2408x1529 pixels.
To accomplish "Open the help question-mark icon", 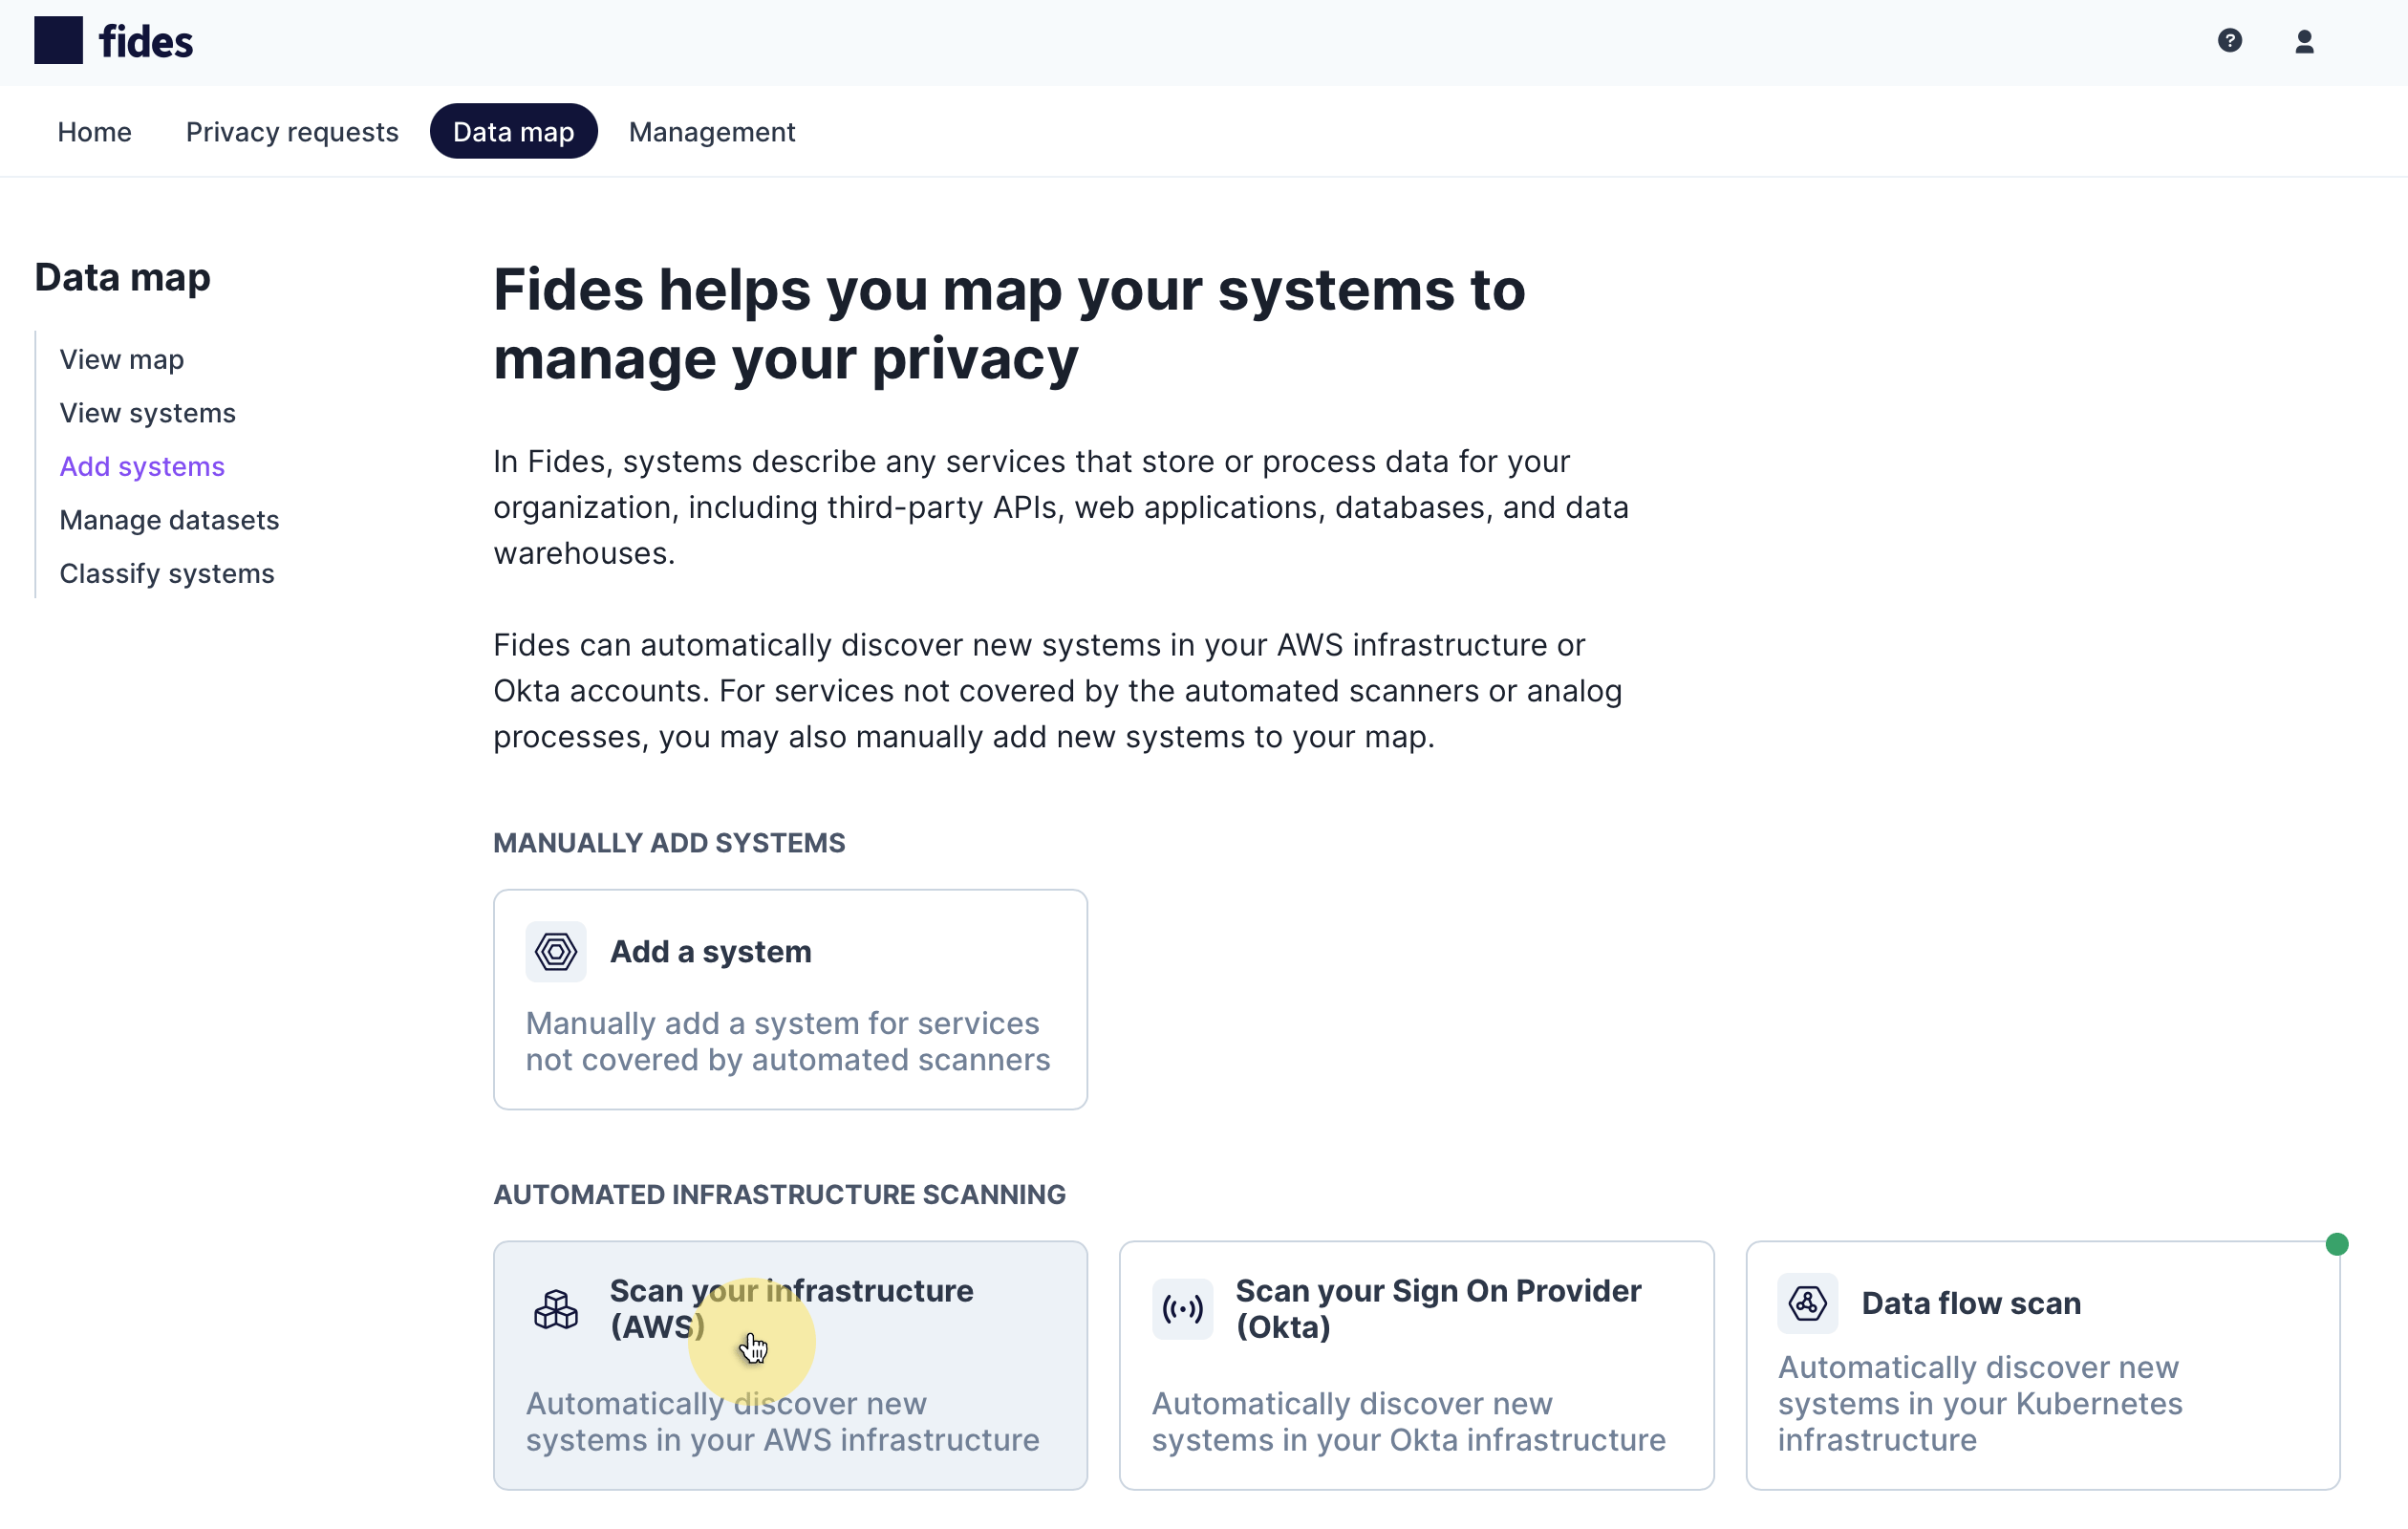I will pos(2229,41).
